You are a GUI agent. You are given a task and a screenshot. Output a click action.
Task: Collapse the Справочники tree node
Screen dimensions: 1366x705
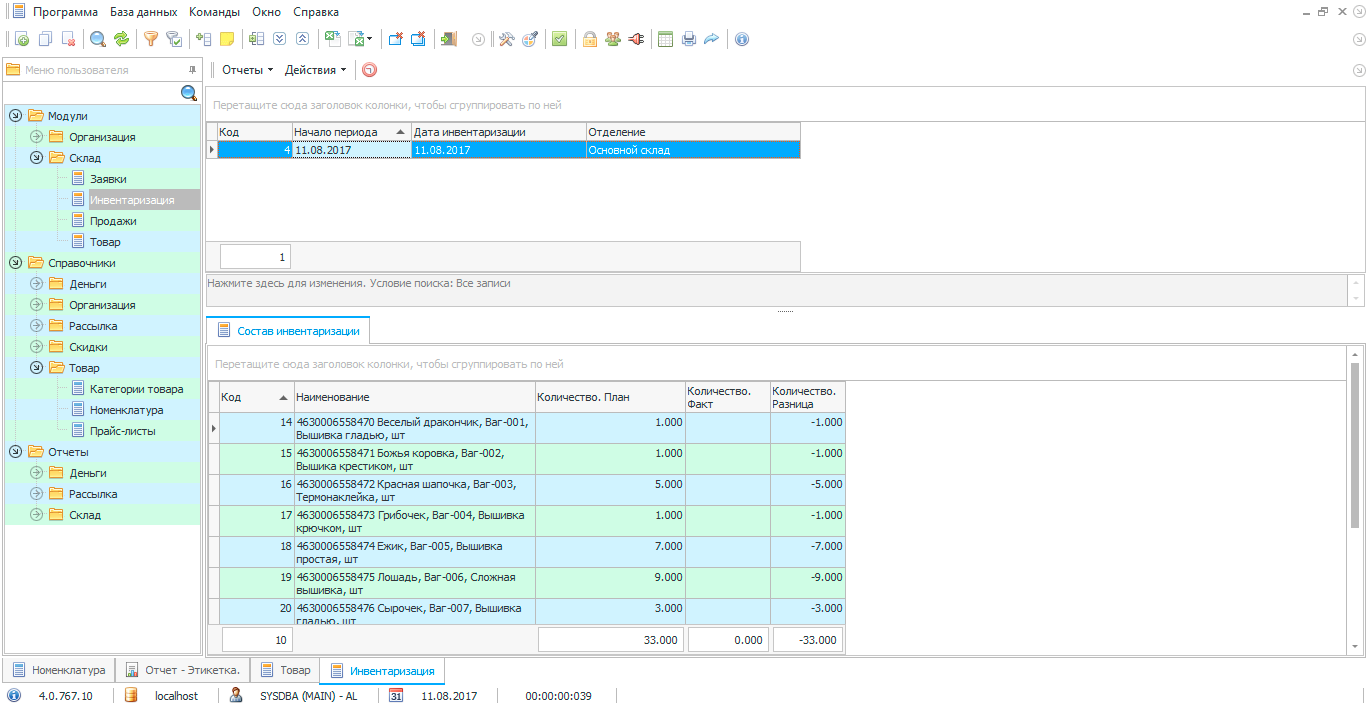16,263
